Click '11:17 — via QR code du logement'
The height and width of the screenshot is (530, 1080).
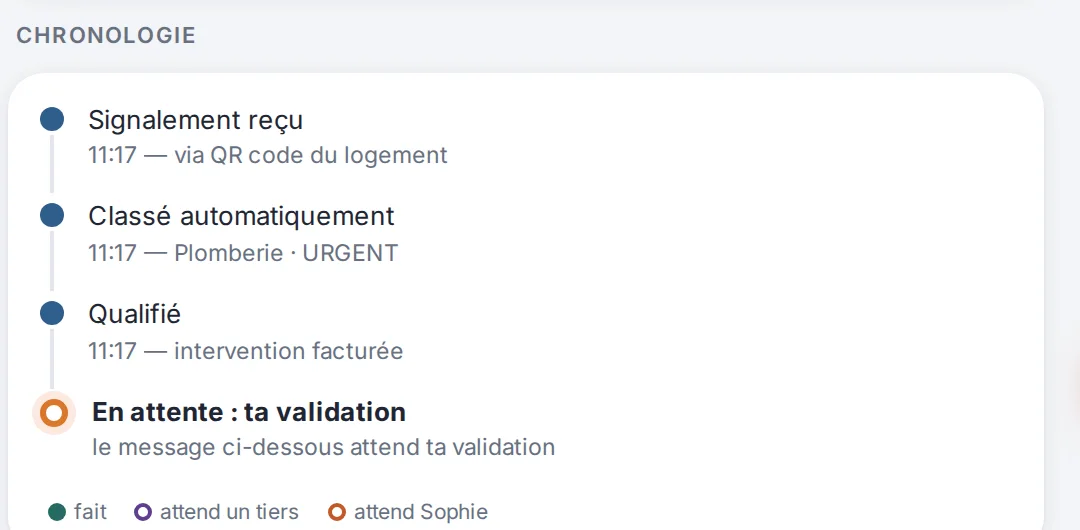click(268, 155)
